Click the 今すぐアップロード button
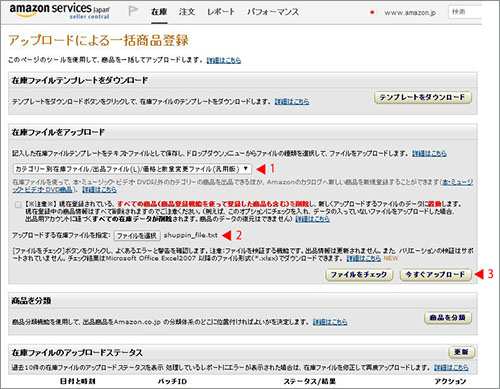 (435, 275)
